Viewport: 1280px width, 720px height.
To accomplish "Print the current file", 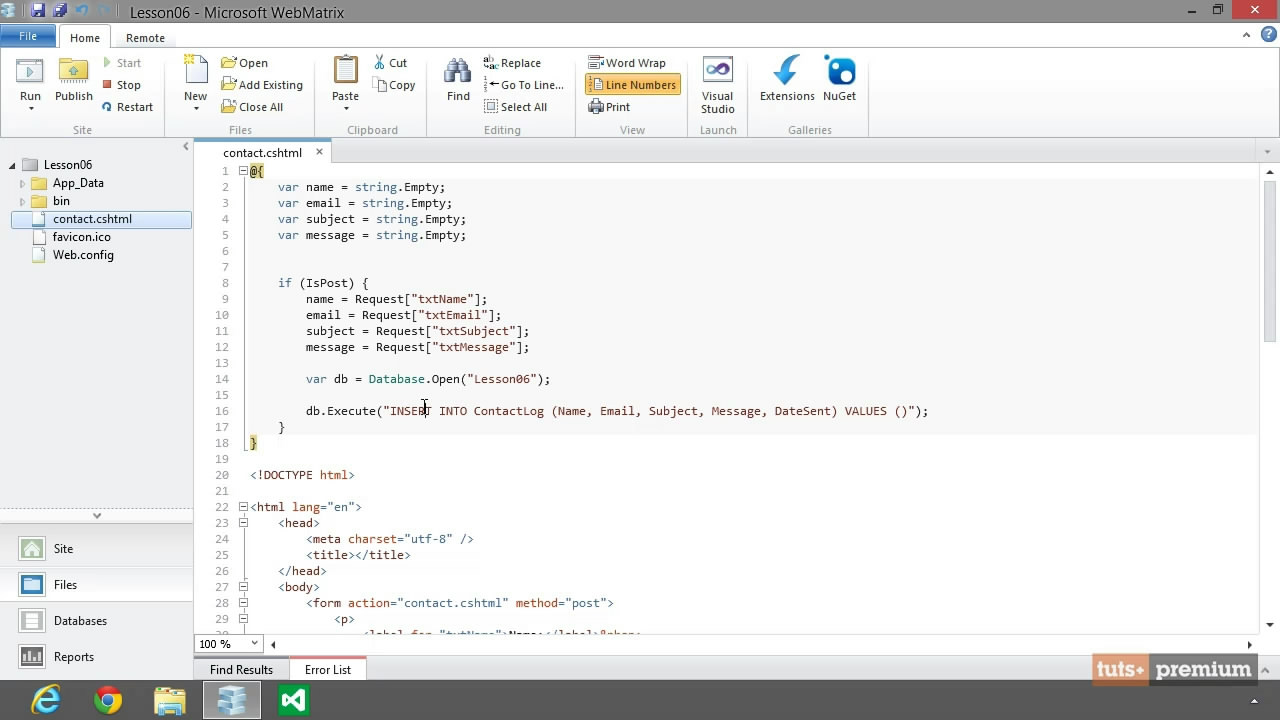I will (610, 107).
